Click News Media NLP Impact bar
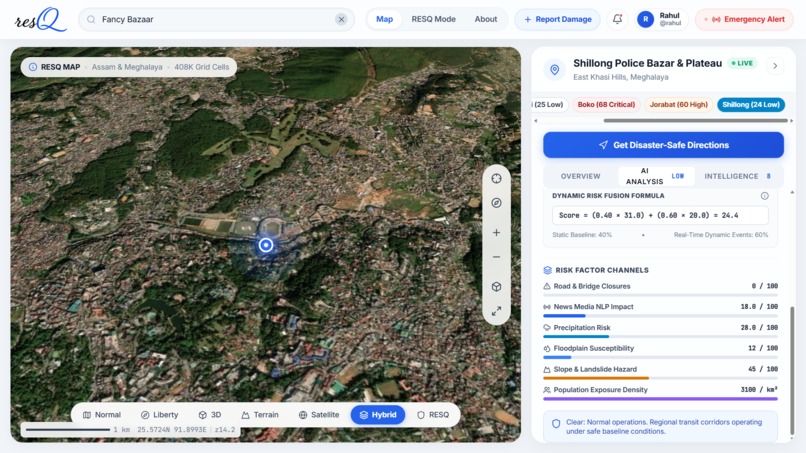Screen dimensions: 806x453 point(661,316)
